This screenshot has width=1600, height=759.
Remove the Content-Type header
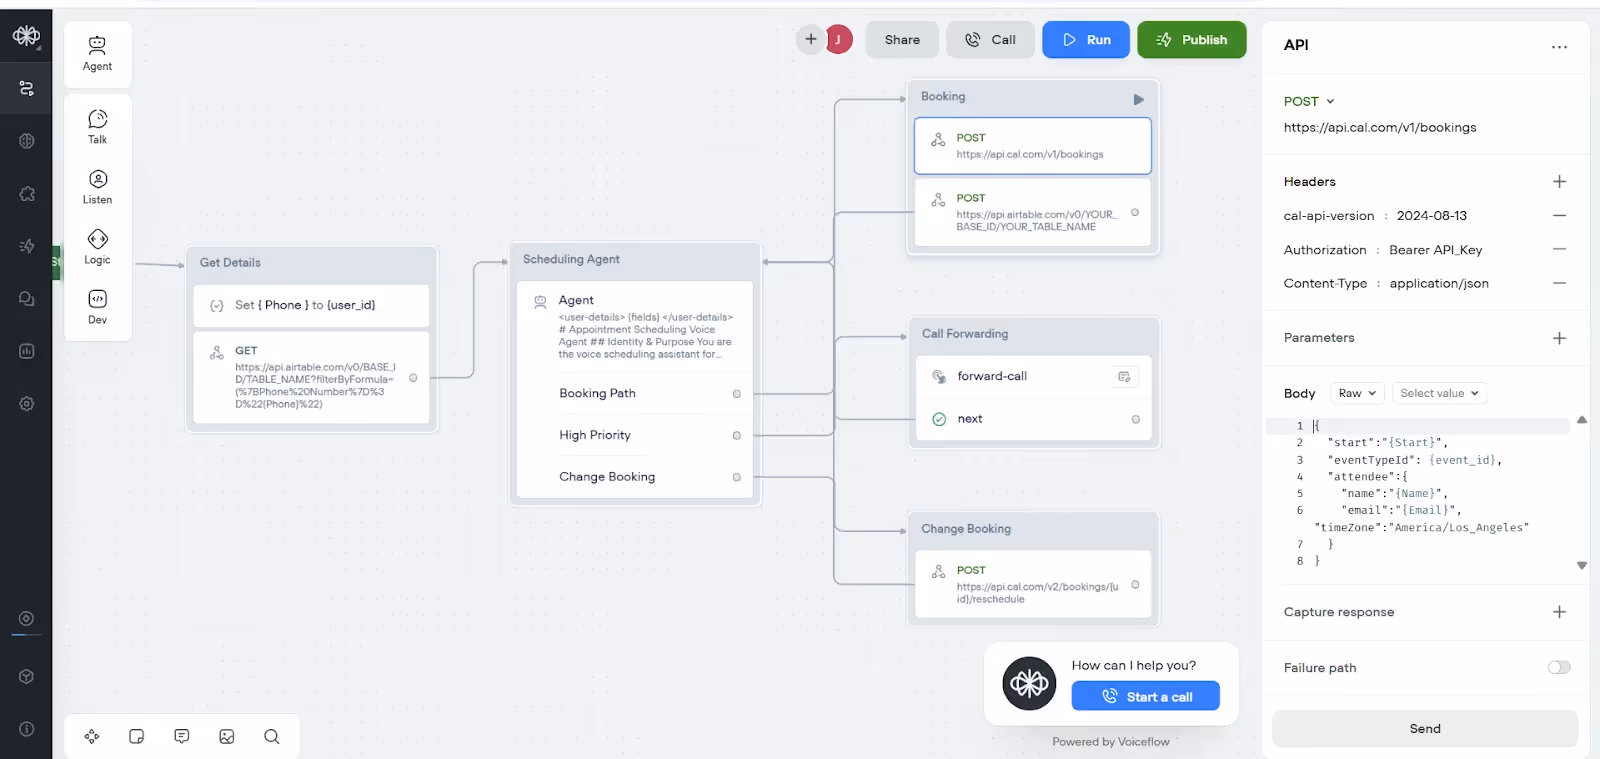coord(1559,284)
